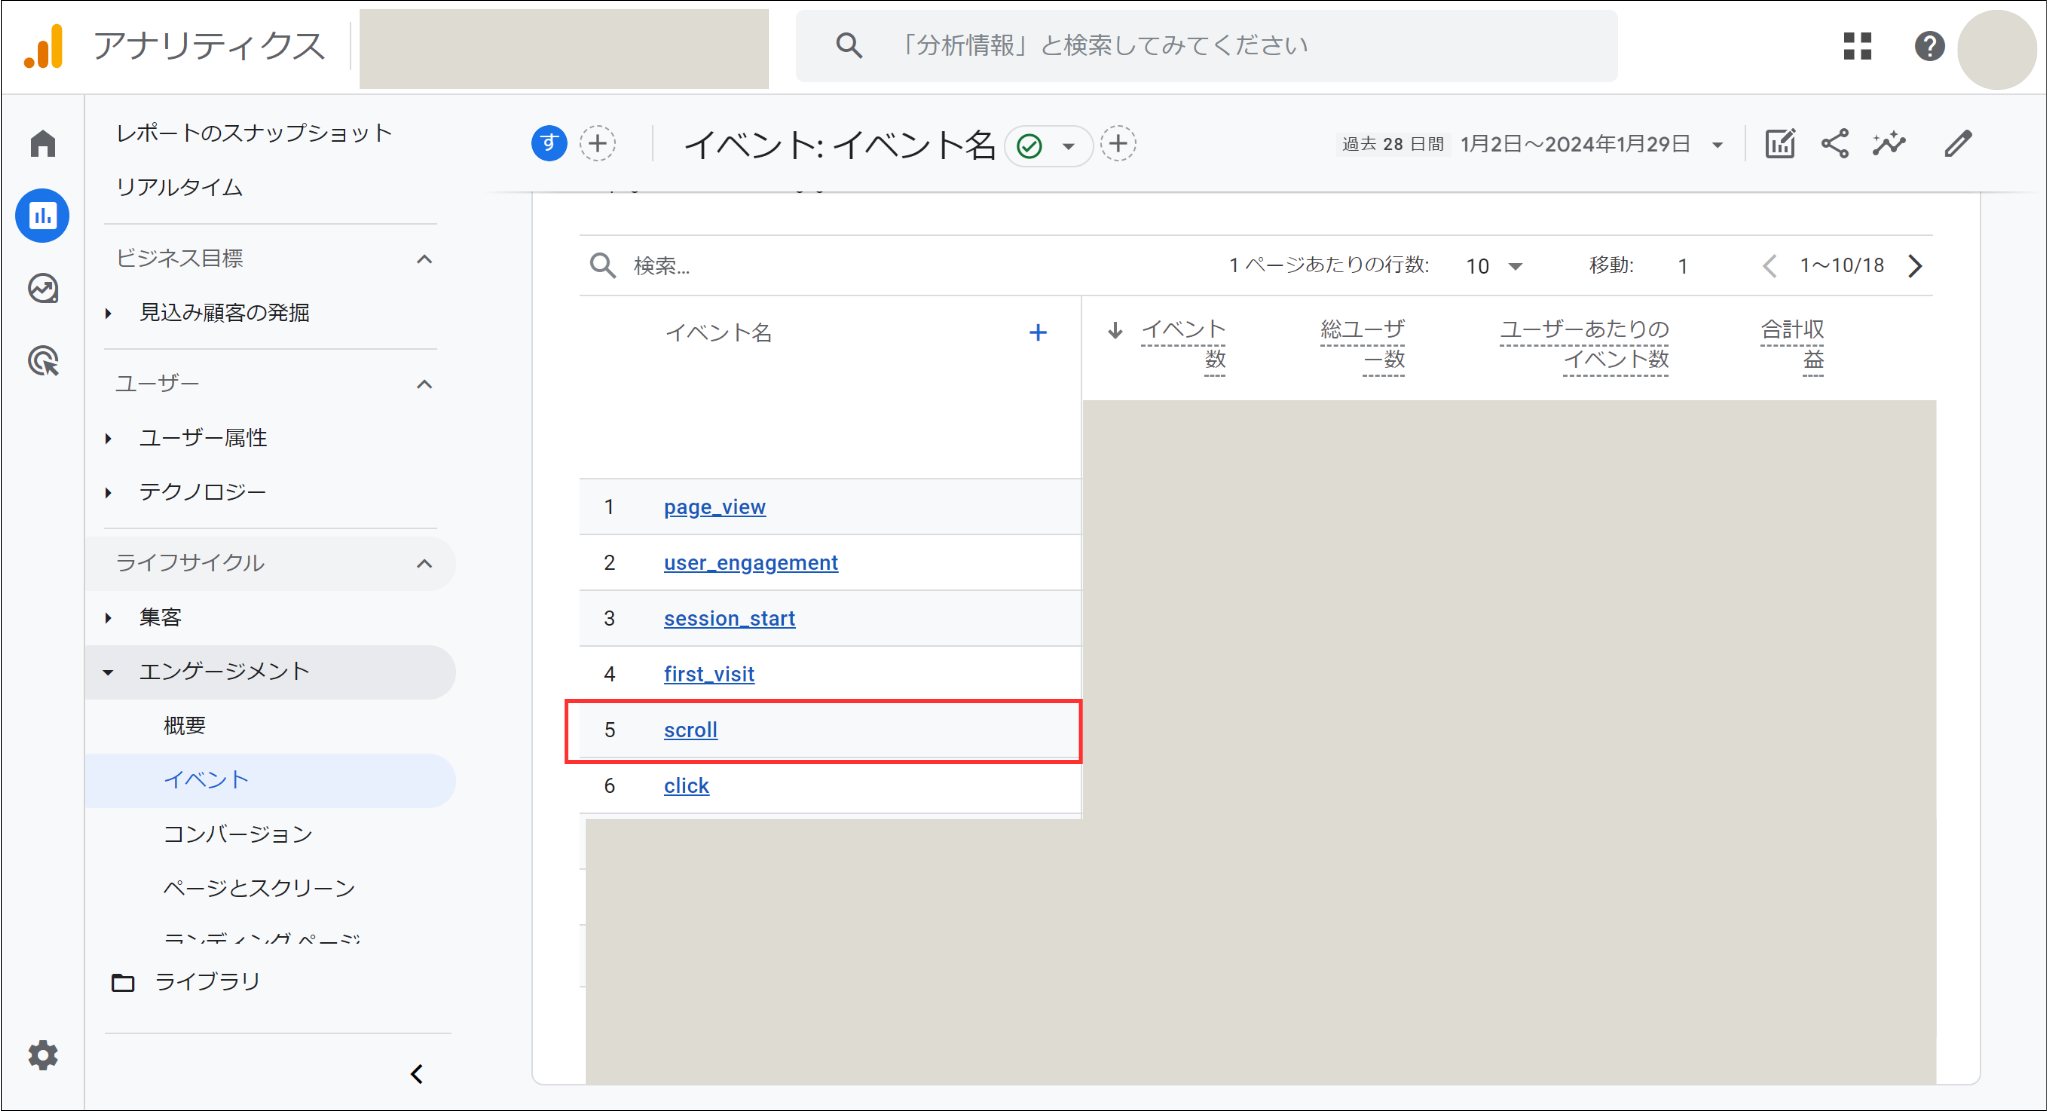The width and height of the screenshot is (2048, 1111).
Task: Open the apps grid icon
Action: click(x=1857, y=46)
